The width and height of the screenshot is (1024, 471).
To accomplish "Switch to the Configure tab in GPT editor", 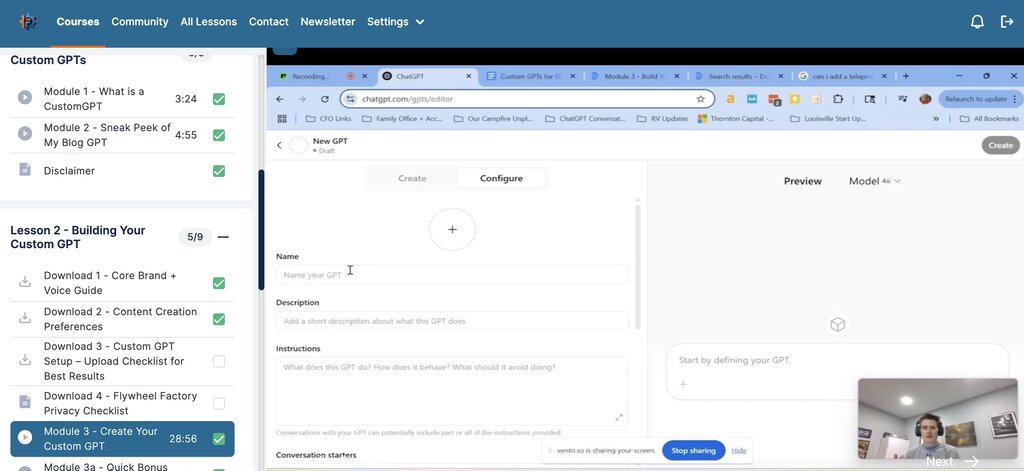I will point(501,178).
